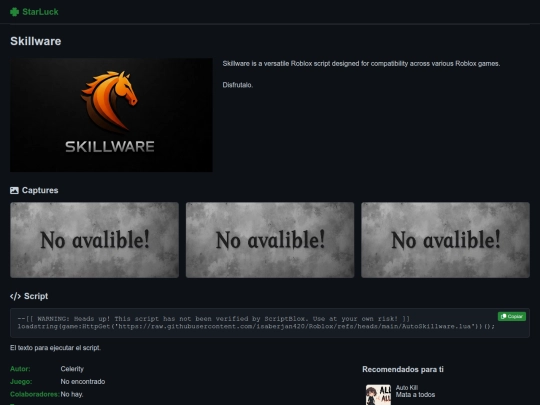Open the Auto Kill recommended thumbnail
540x405 pixels.
(x=378, y=395)
